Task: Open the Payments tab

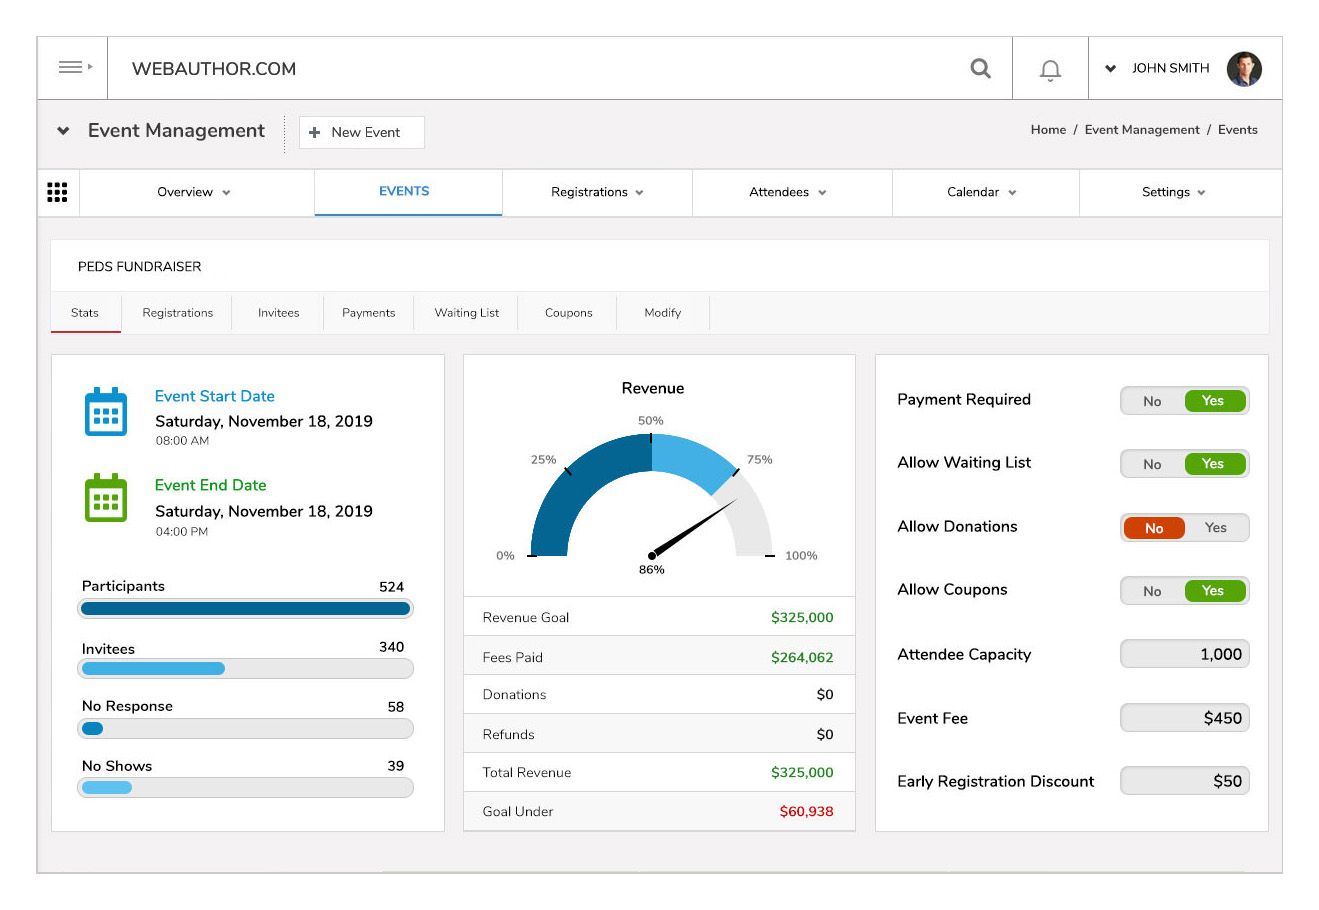Action: [368, 313]
